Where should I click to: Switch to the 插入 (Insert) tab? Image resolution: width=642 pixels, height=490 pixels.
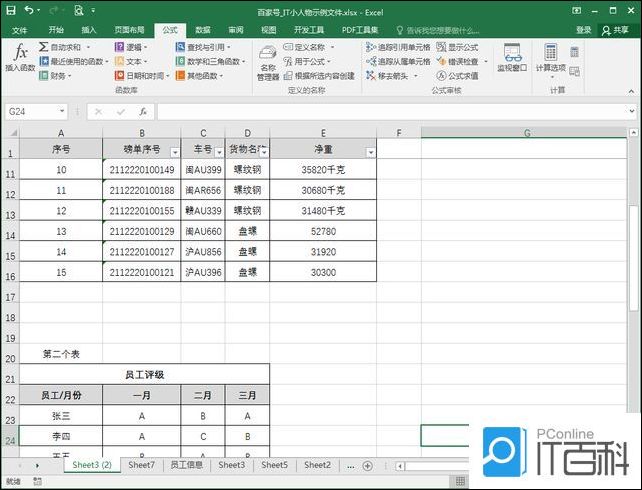click(x=88, y=30)
